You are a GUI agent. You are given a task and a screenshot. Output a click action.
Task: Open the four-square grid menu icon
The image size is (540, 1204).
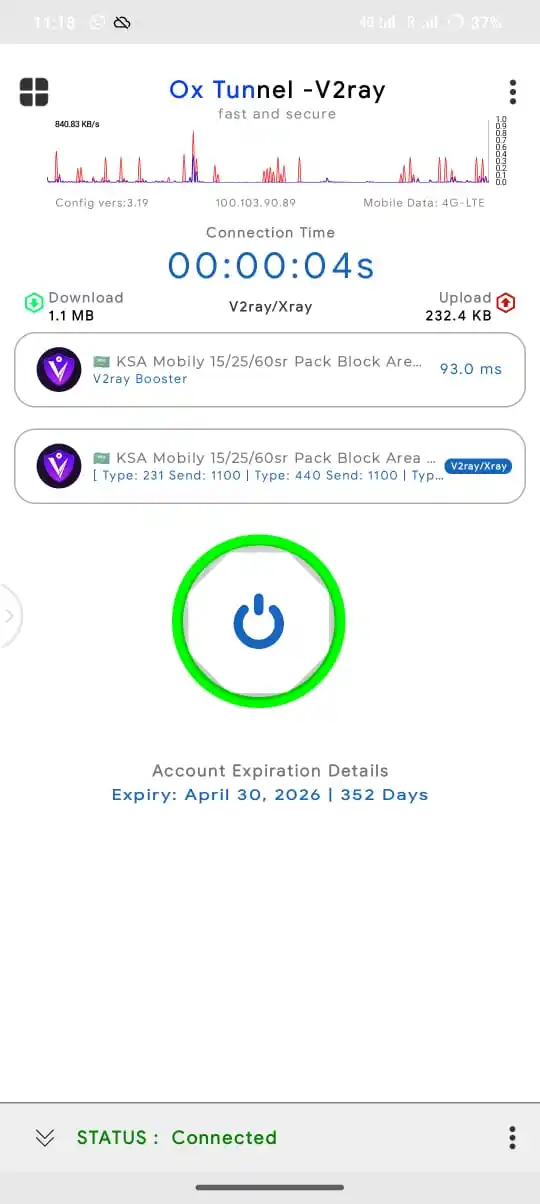point(34,92)
